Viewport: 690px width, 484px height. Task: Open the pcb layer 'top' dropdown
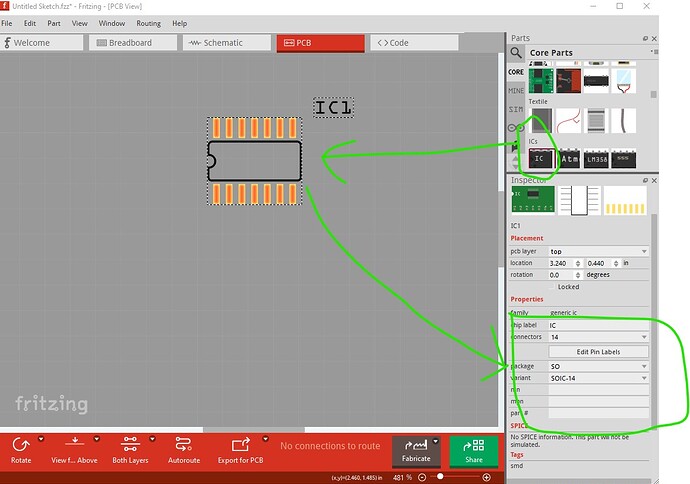point(598,251)
